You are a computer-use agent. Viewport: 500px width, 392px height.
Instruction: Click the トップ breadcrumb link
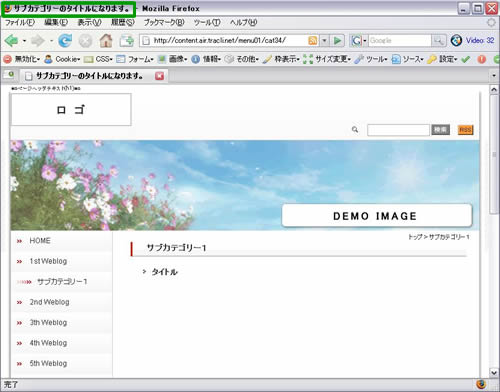point(415,237)
